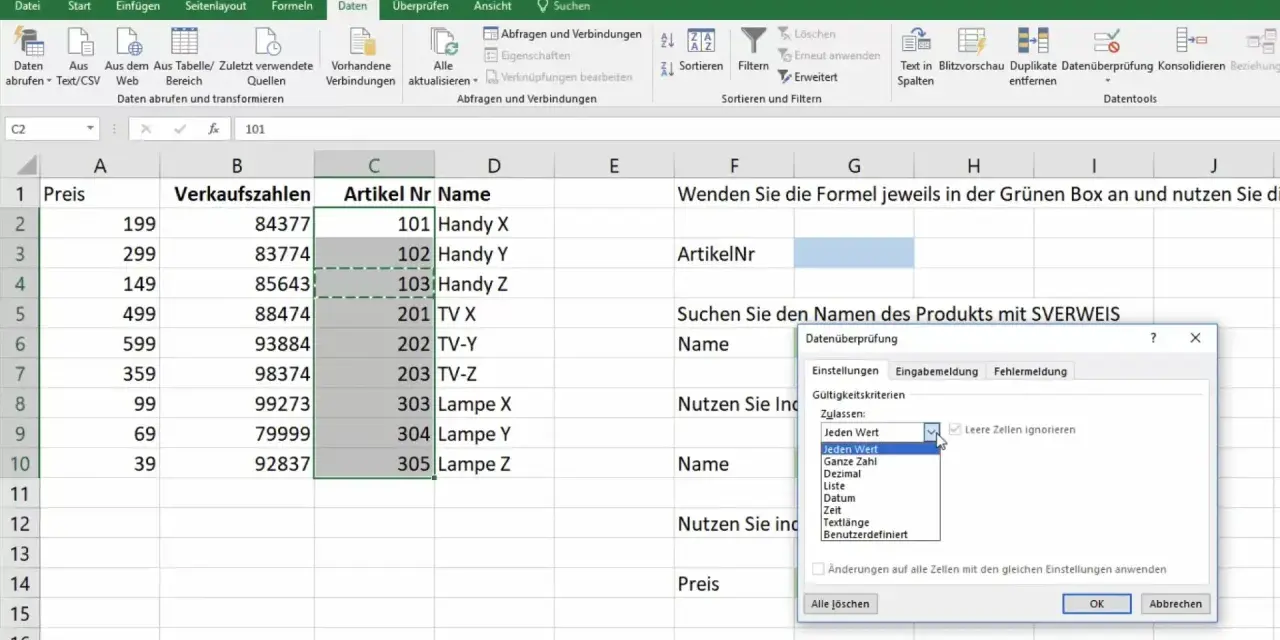Expand the Name Box dropdown

click(x=90, y=129)
